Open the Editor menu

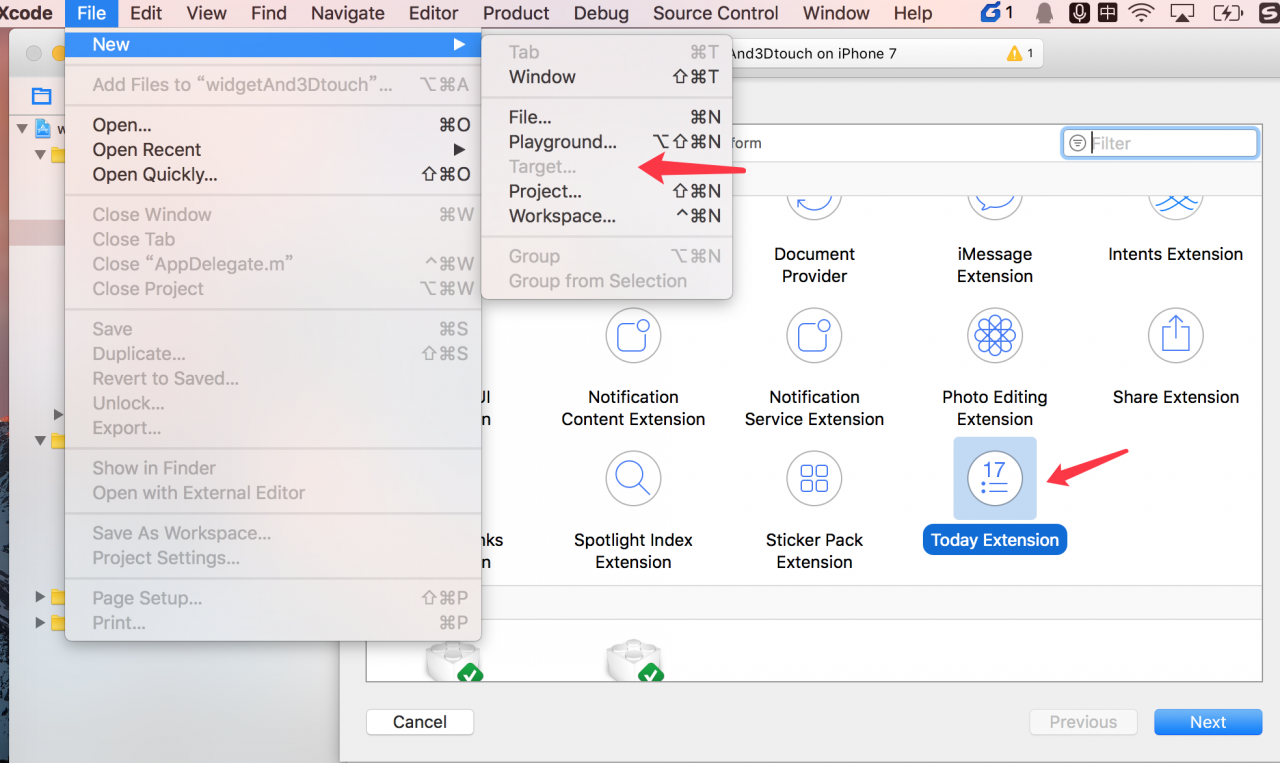coord(433,13)
